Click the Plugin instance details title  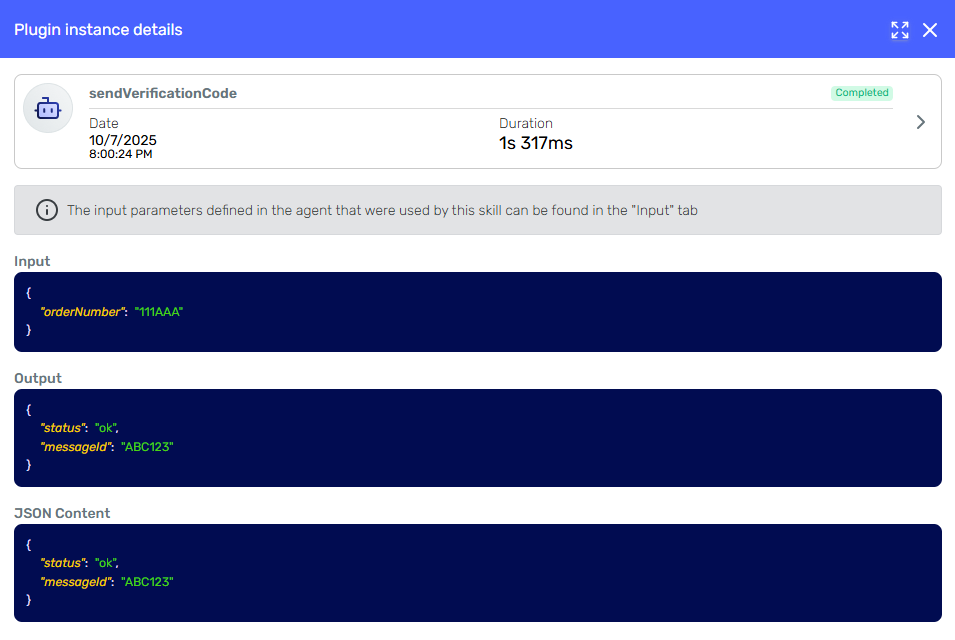coord(98,30)
